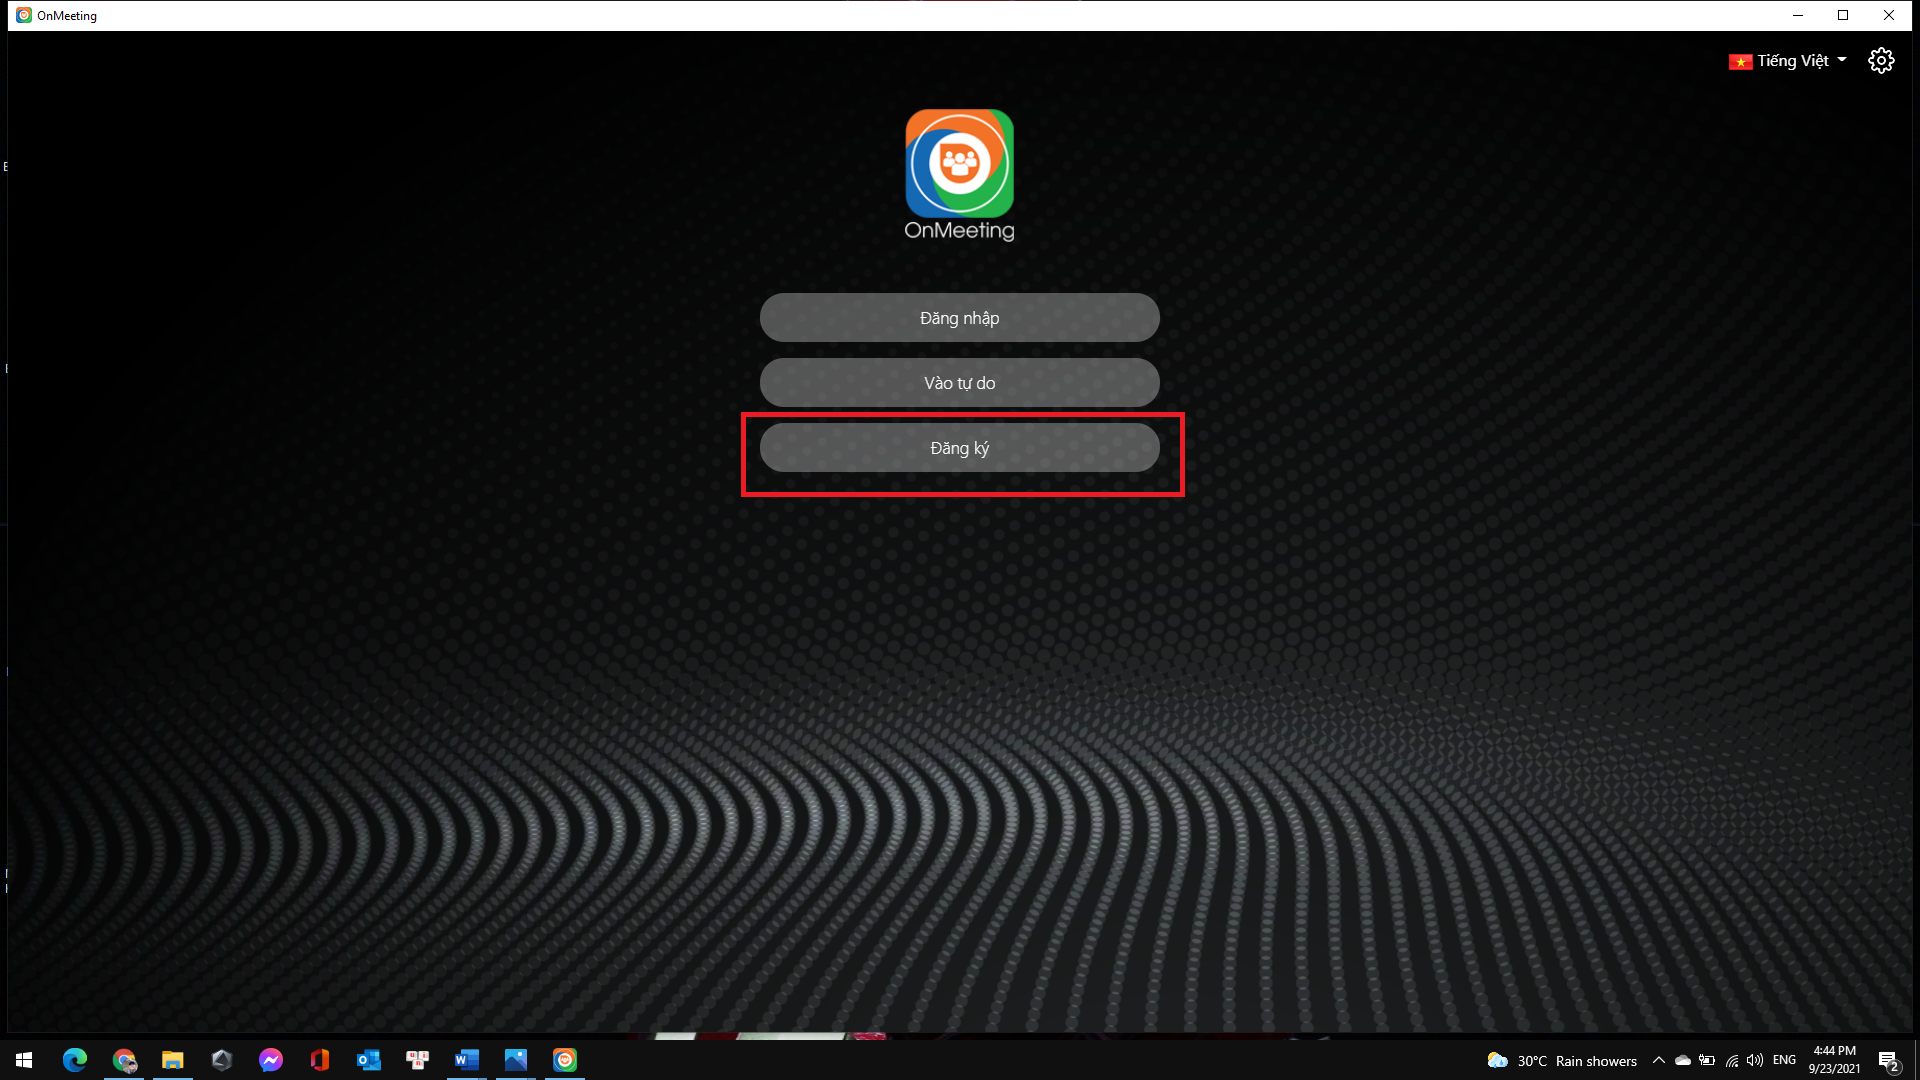1920x1080 pixels.
Task: Switch to Photos app in taskbar
Action: pyautogui.click(x=516, y=1060)
